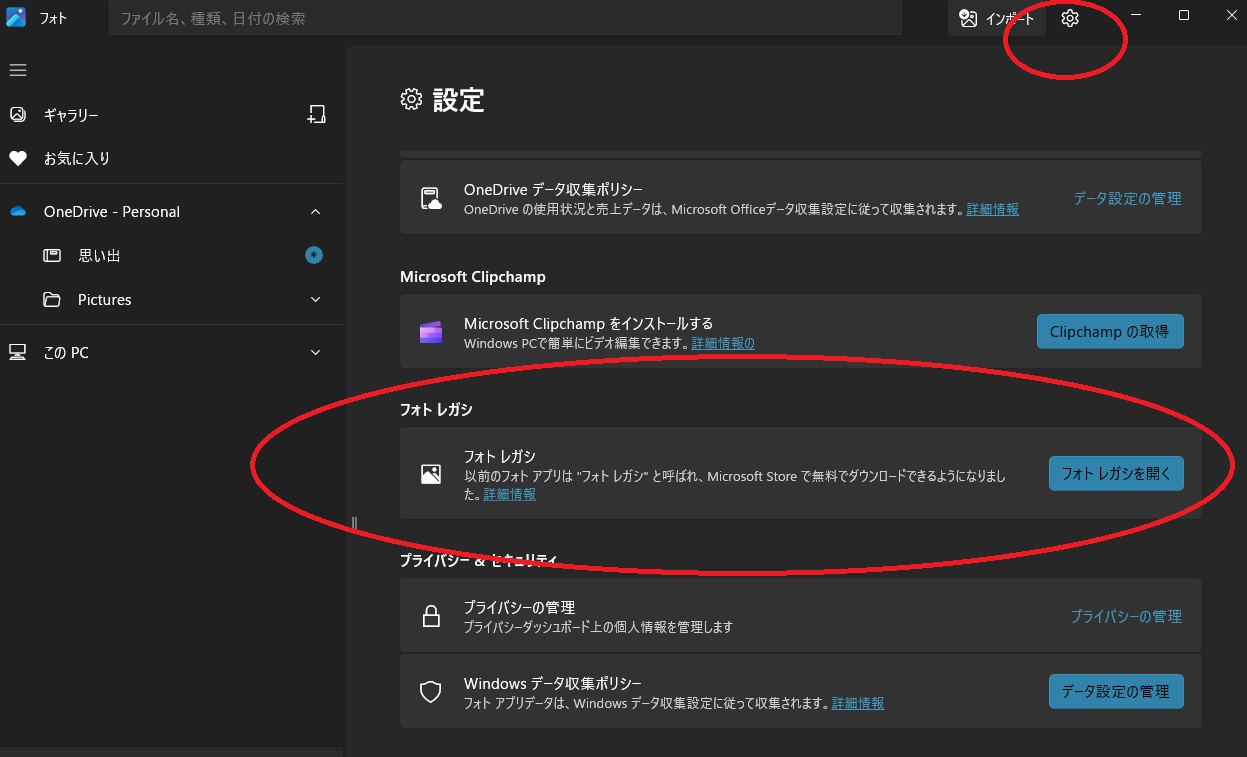Click the フォト レガシを開く button
Image resolution: width=1247 pixels, height=757 pixels.
[1115, 473]
